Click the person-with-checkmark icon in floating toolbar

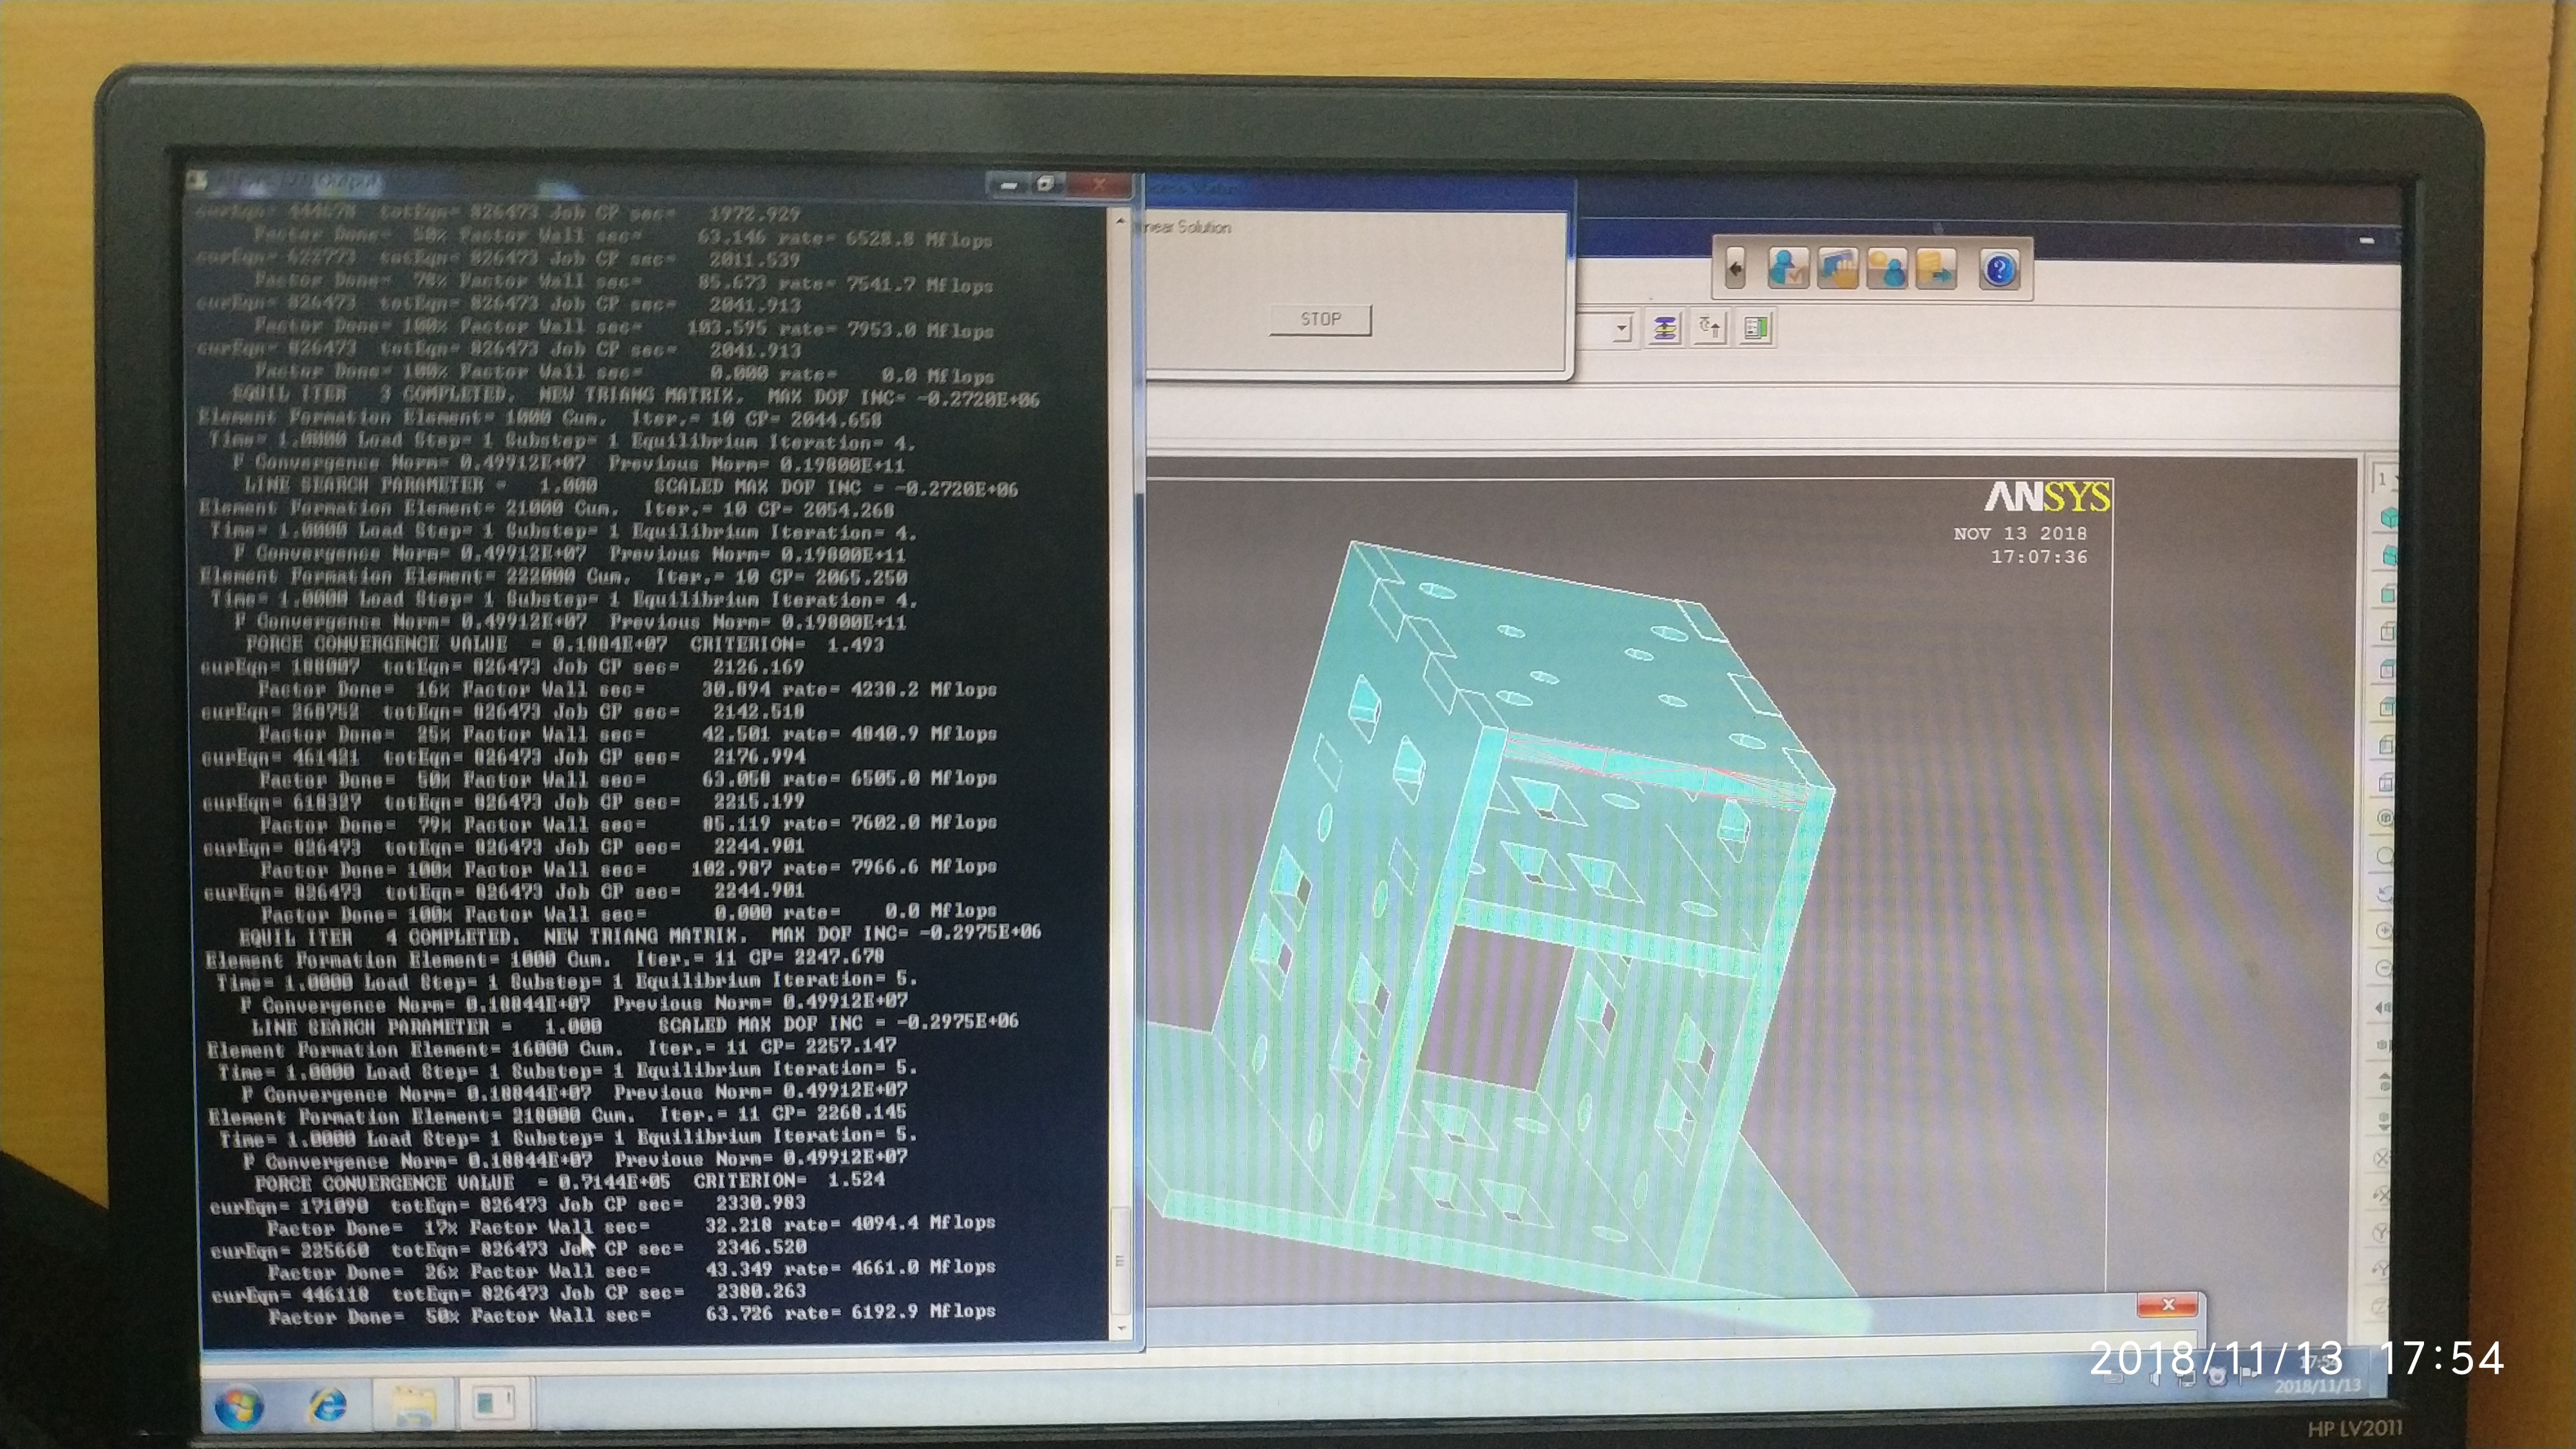point(1788,268)
